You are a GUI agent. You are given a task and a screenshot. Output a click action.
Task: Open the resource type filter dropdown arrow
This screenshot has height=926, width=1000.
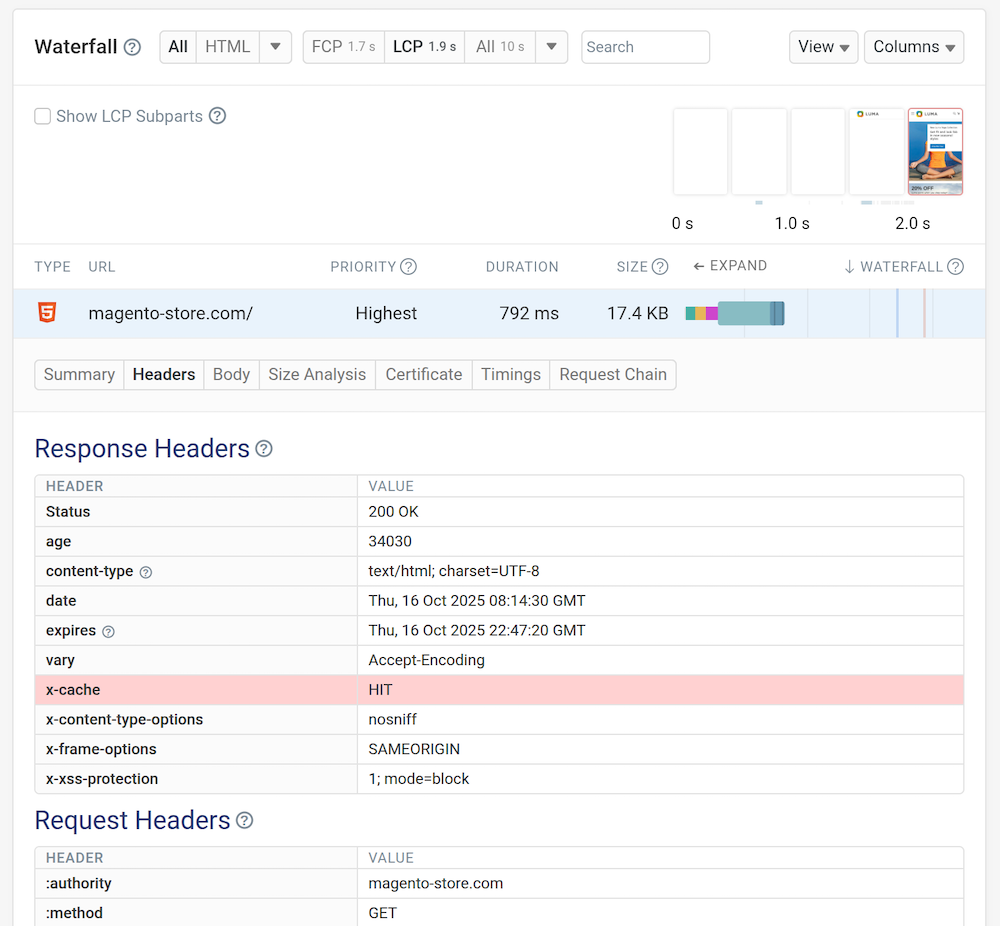275,47
